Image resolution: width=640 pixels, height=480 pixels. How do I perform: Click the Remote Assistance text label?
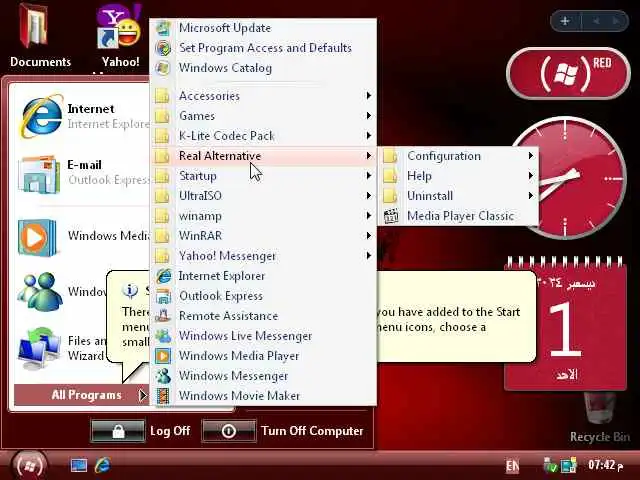229,316
